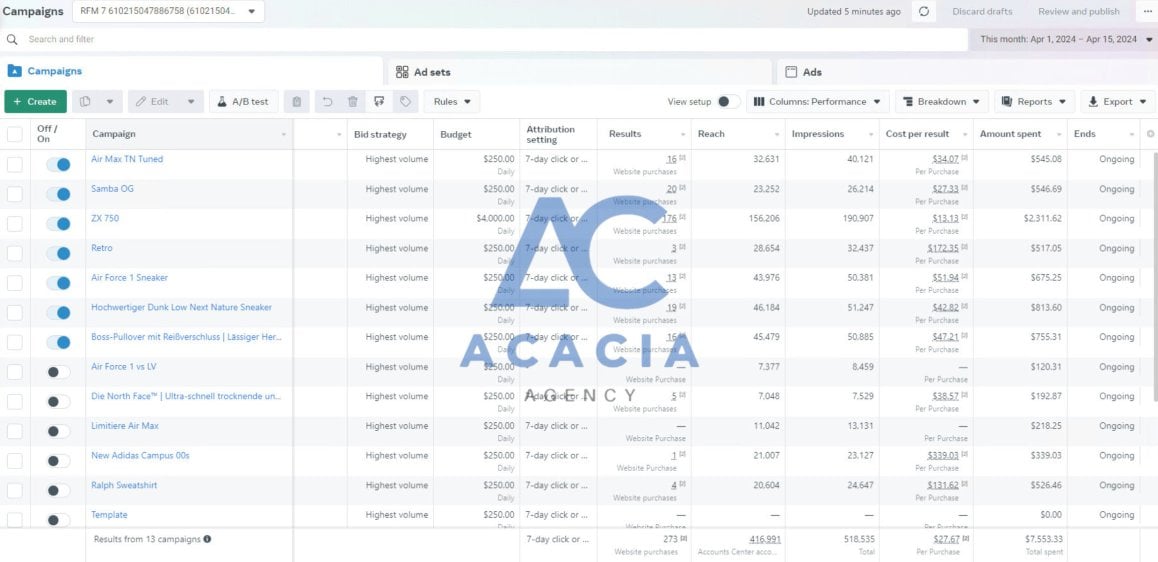This screenshot has height=562, width=1158.
Task: Click the refresh data icon
Action: (923, 12)
